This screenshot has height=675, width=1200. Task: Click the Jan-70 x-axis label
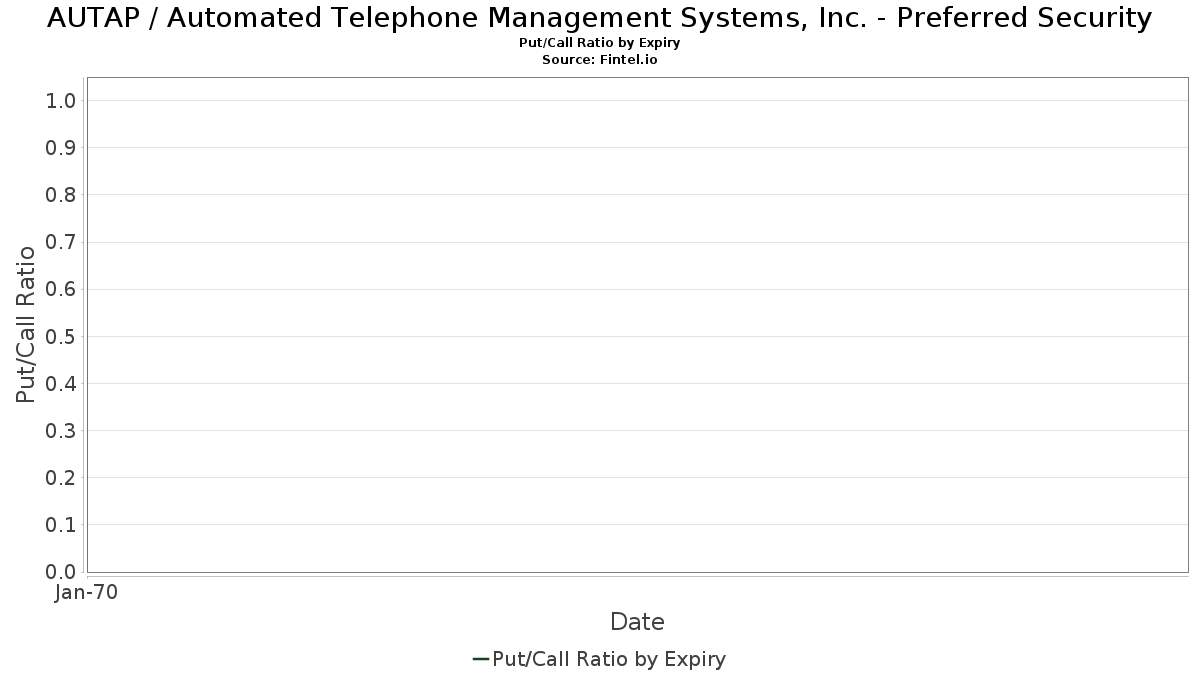click(87, 593)
